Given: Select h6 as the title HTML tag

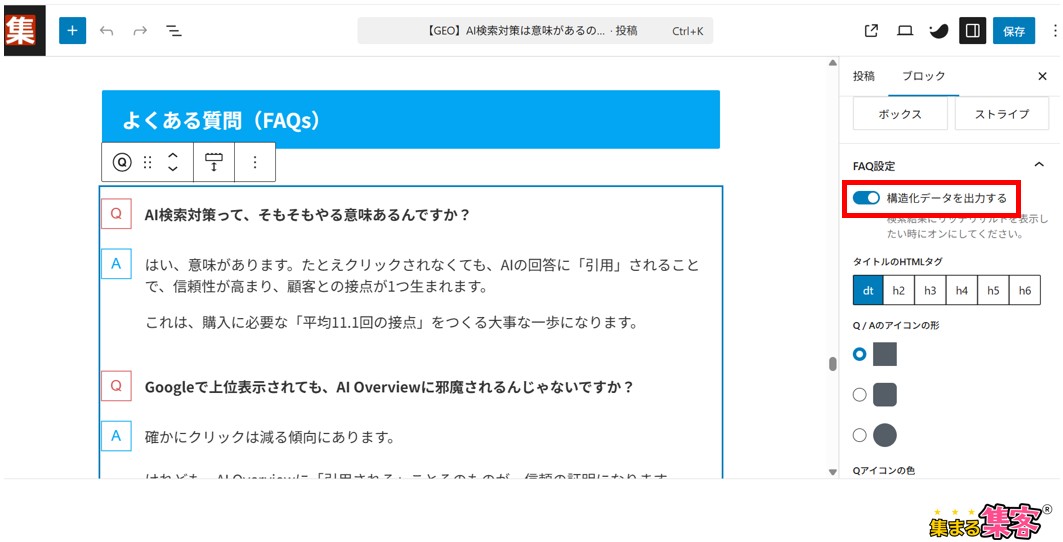Looking at the screenshot, I should coord(1025,290).
